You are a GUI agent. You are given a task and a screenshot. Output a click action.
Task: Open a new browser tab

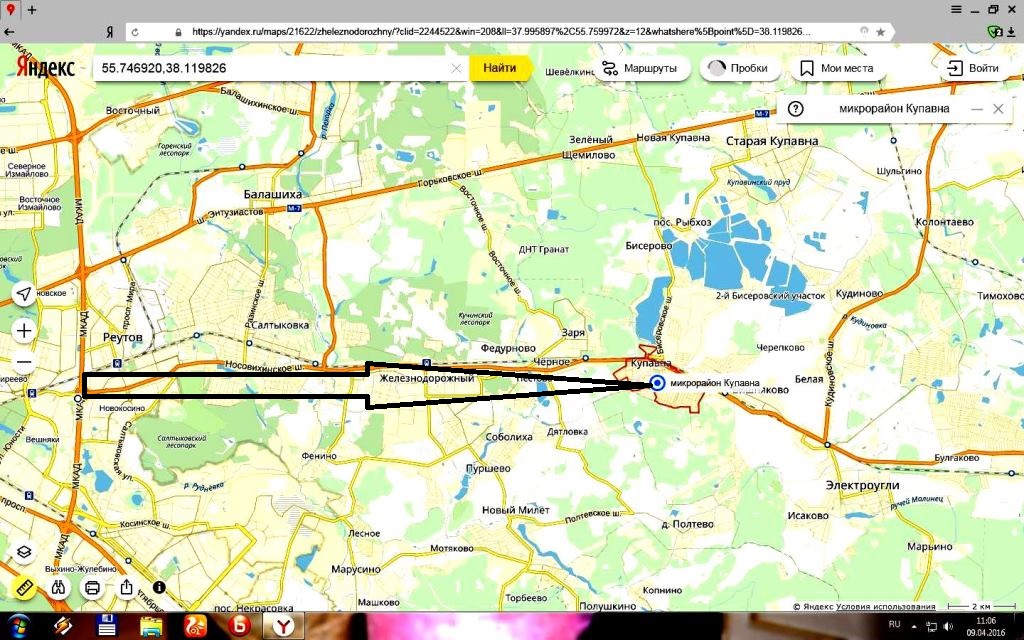point(32,8)
